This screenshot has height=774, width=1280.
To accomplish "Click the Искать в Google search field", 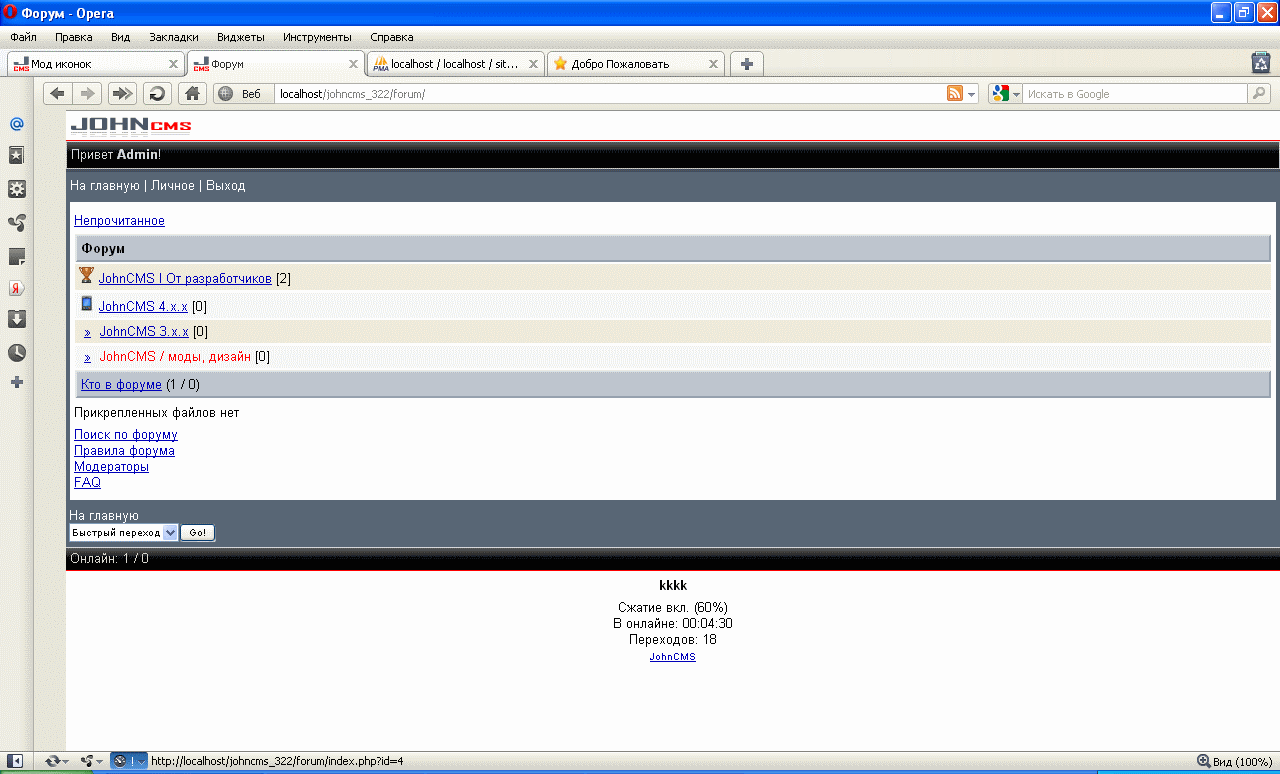I will (1136, 94).
